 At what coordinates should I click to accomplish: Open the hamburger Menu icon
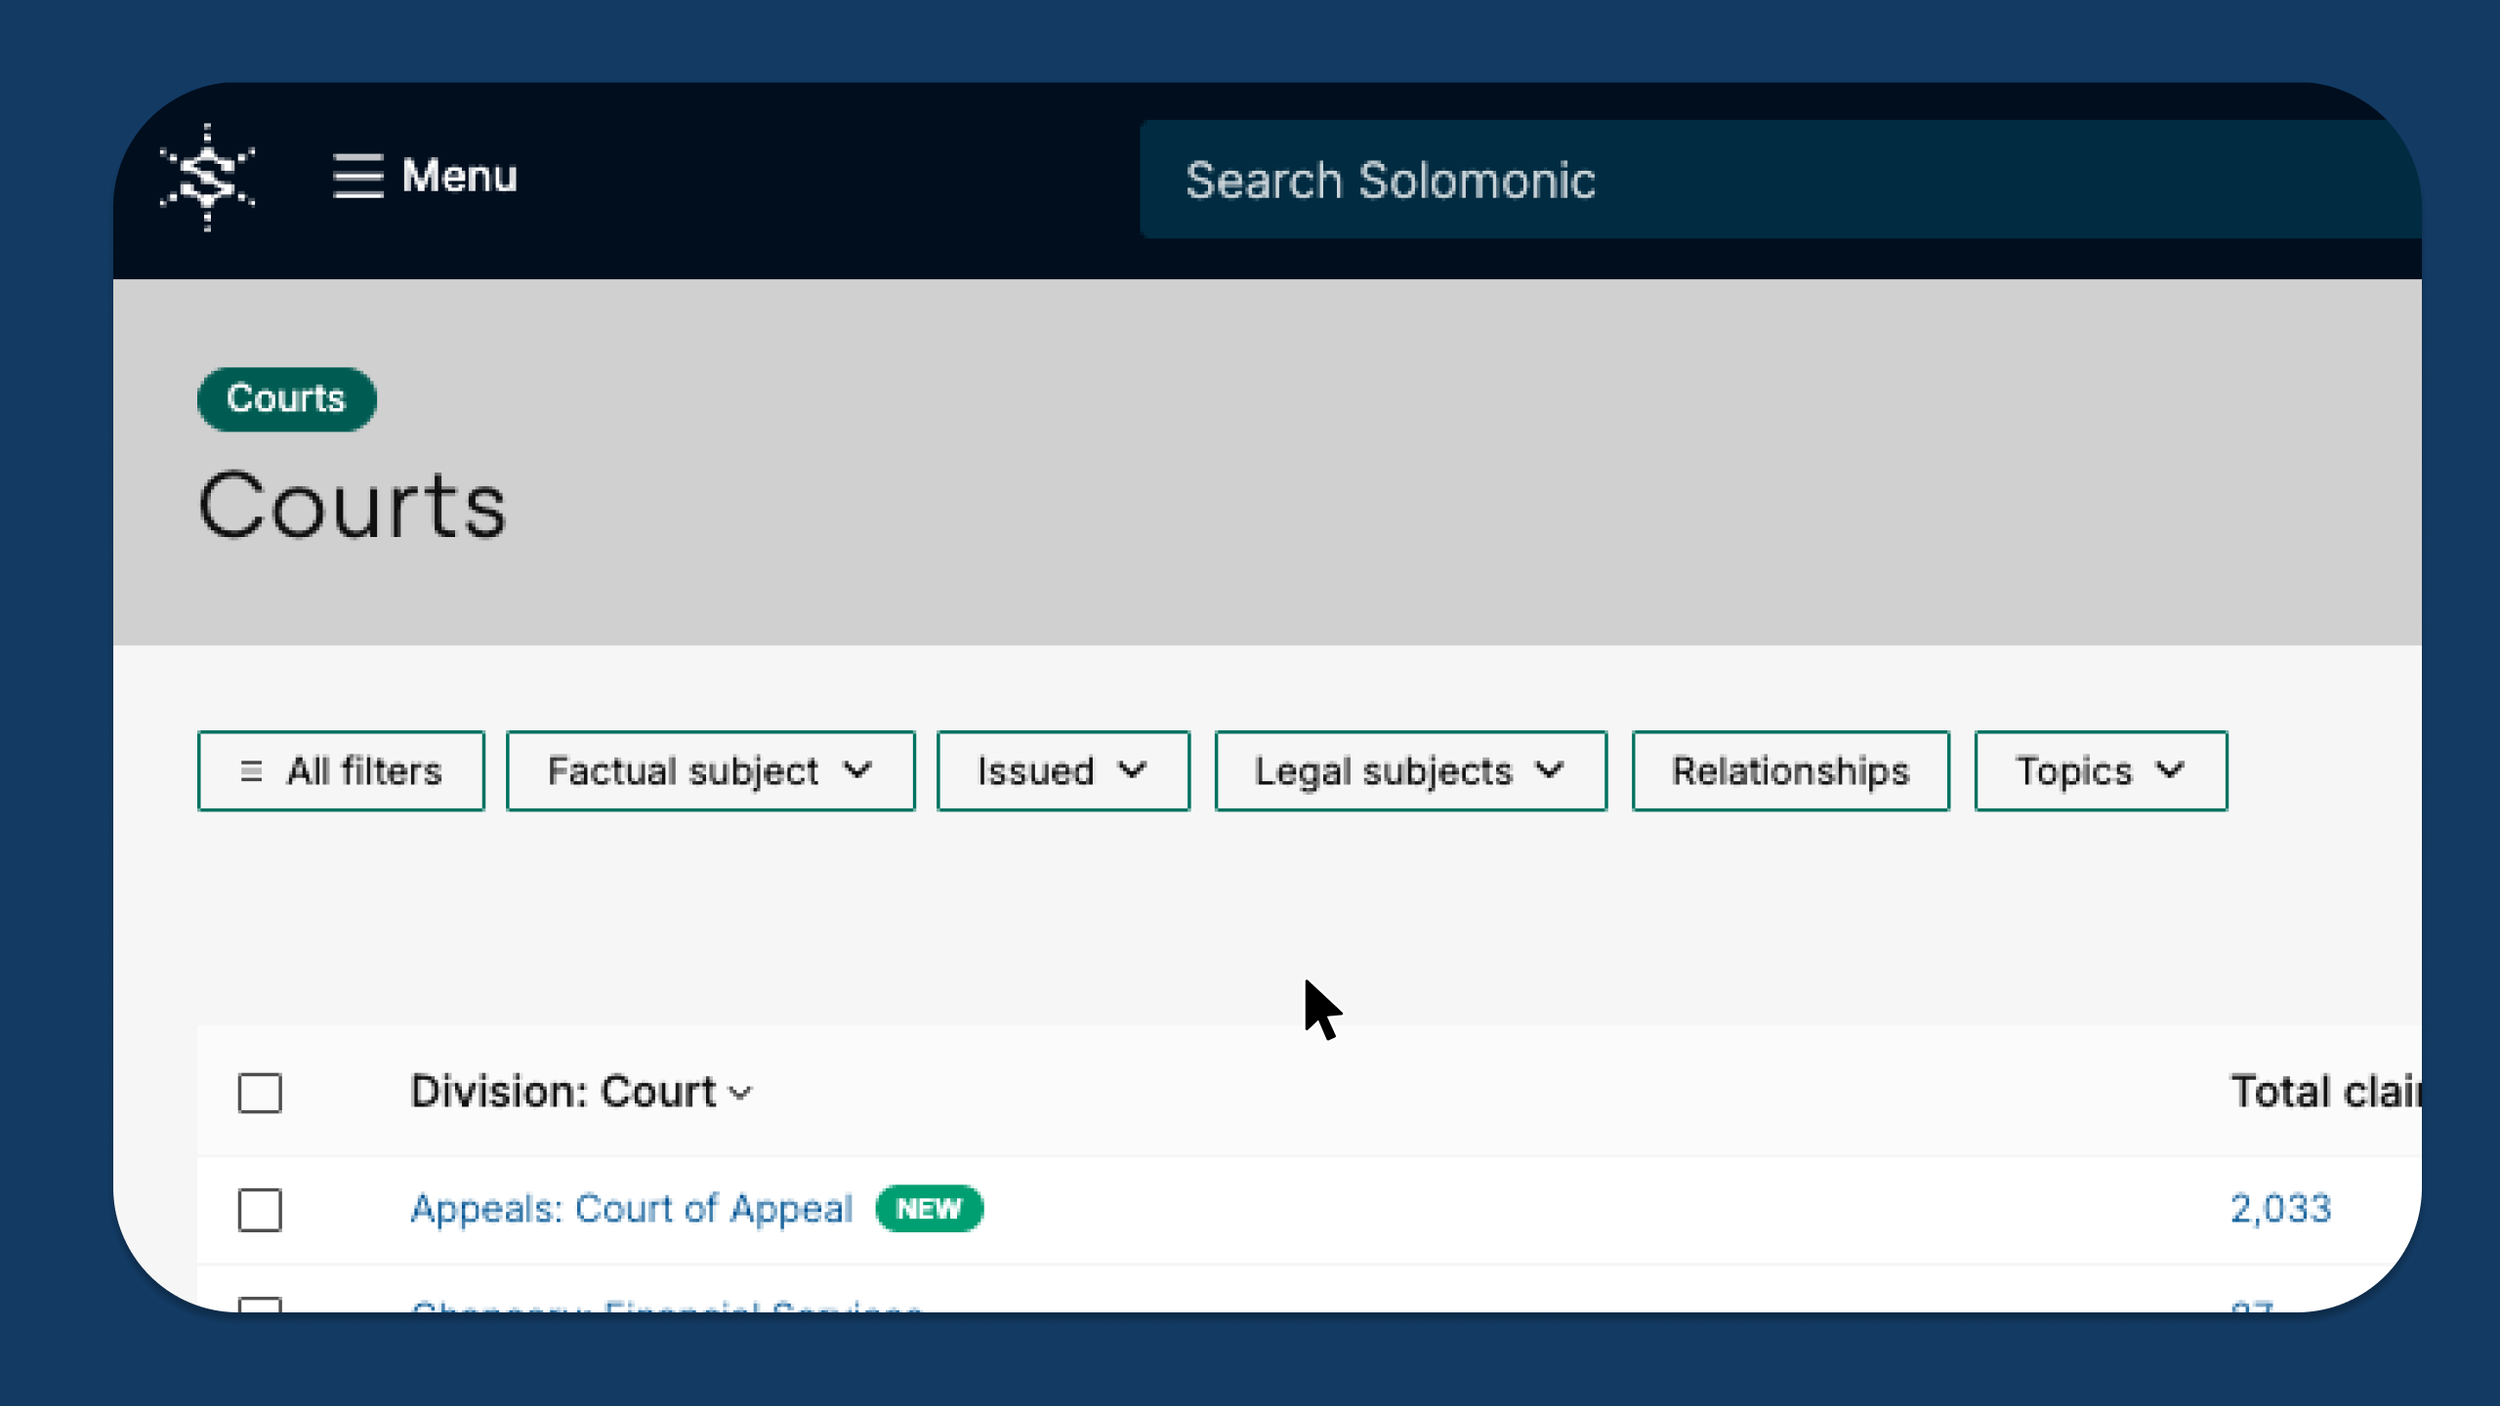point(358,176)
